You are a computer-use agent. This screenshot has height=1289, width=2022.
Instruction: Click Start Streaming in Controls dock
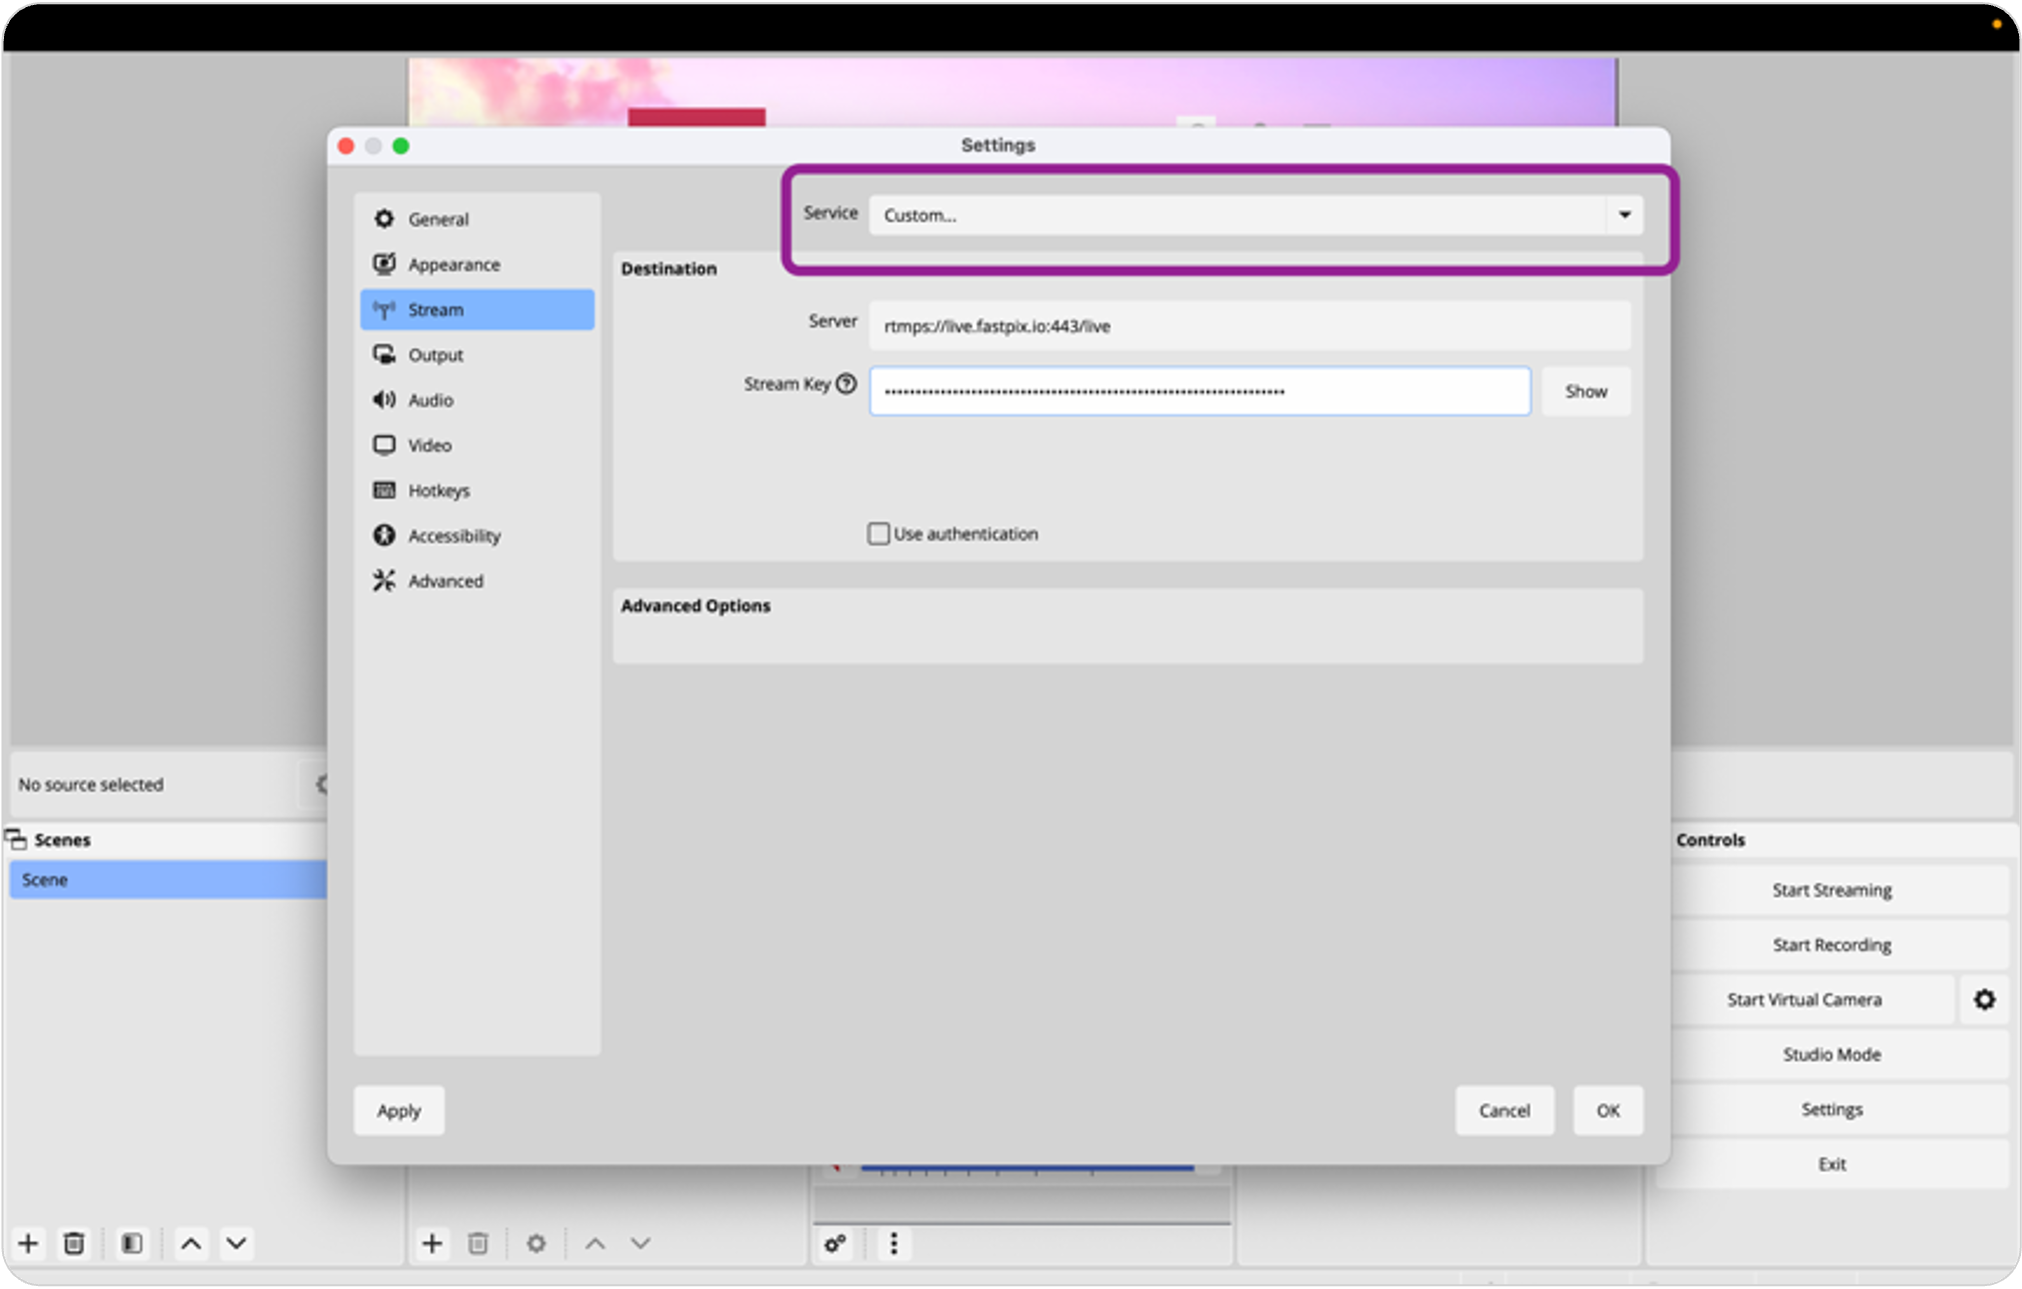pyautogui.click(x=1832, y=890)
